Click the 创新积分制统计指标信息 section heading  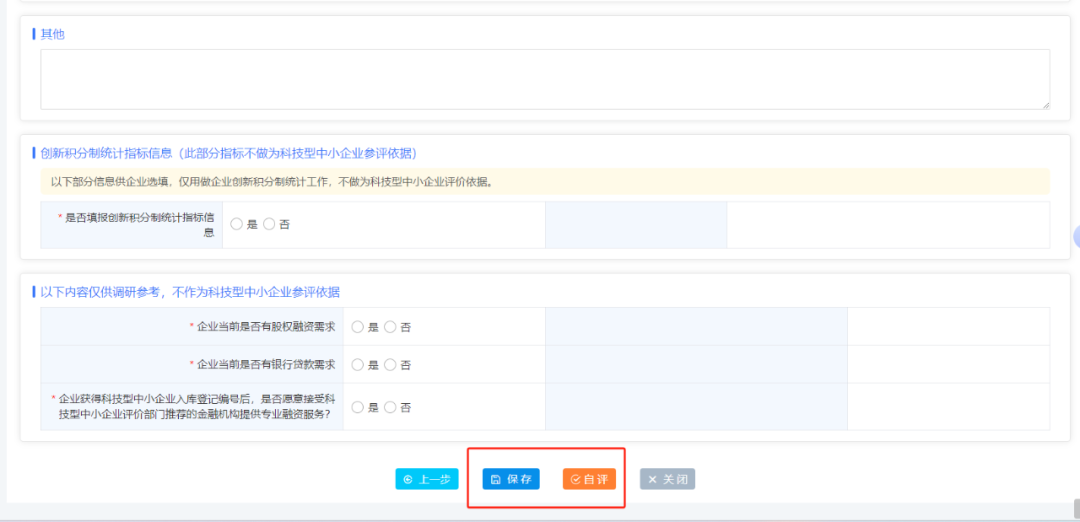coord(228,153)
